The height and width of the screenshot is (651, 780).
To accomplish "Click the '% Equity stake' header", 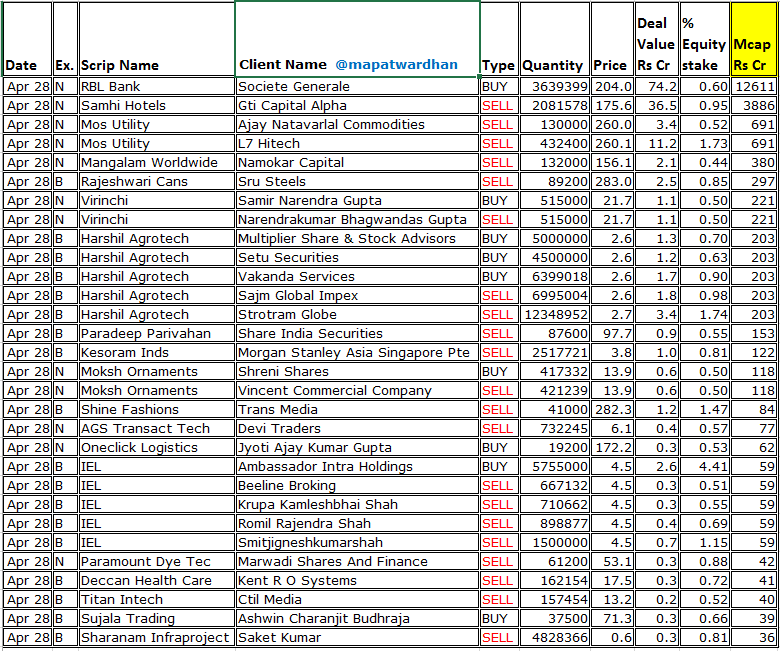I will 704,39.
